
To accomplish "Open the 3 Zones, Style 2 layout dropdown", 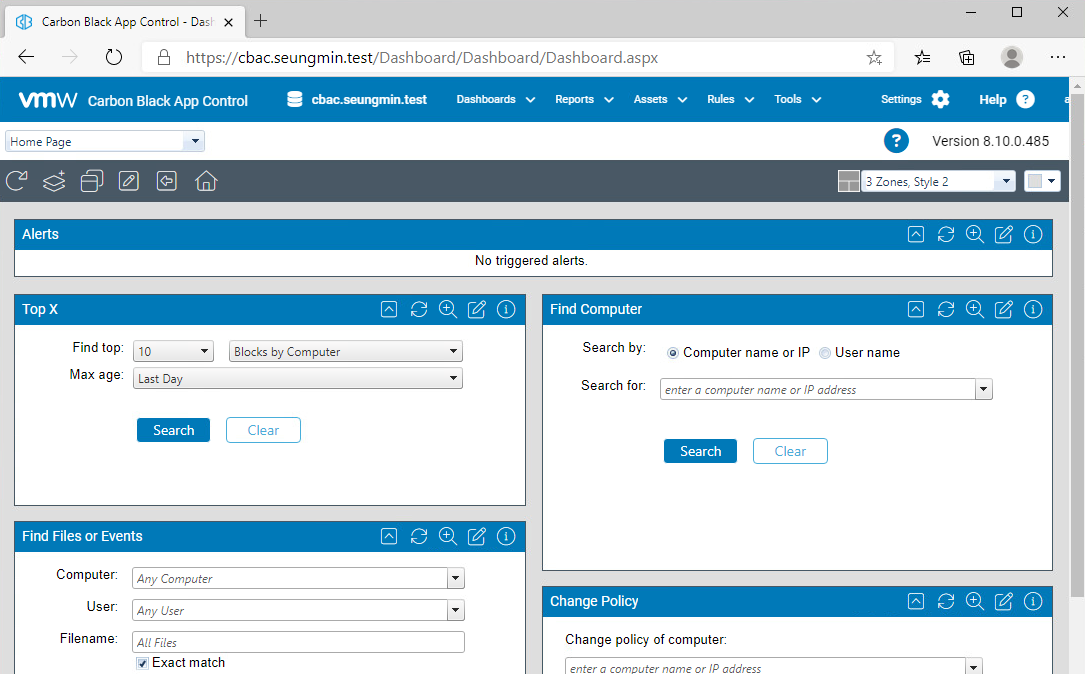I will tap(938, 181).
